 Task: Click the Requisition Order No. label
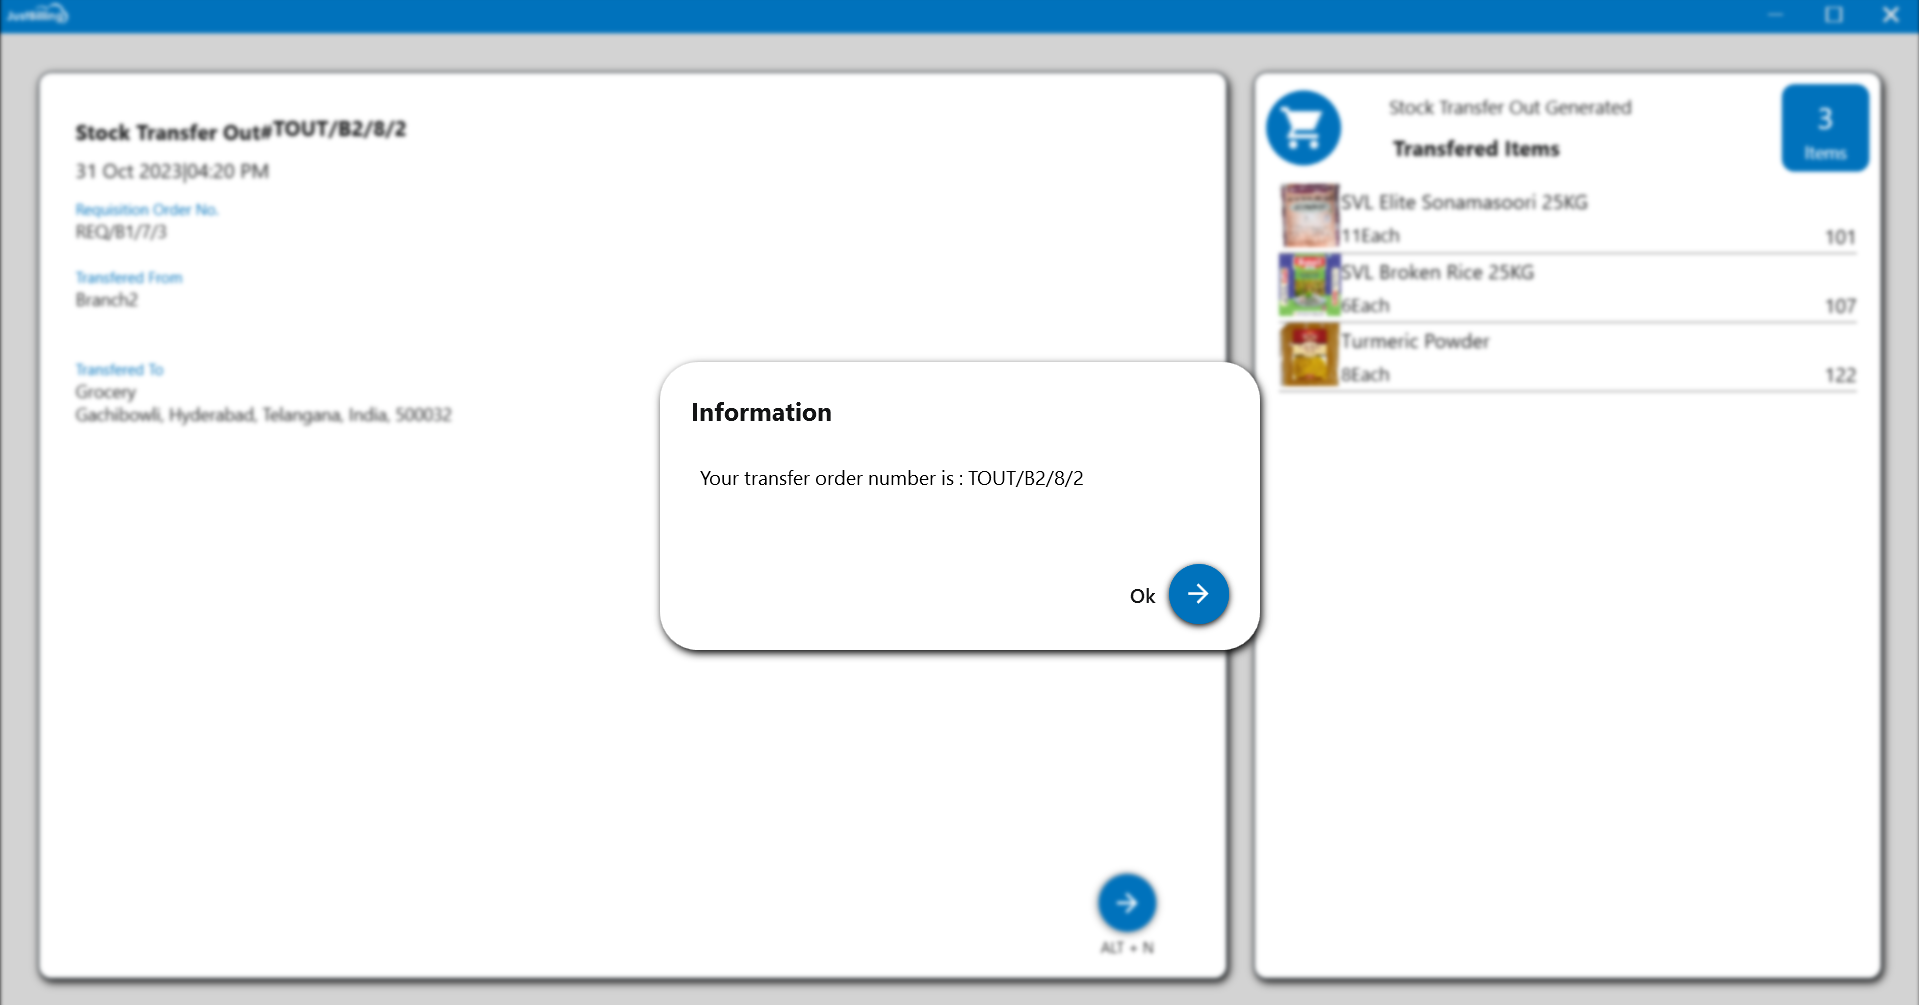(147, 210)
